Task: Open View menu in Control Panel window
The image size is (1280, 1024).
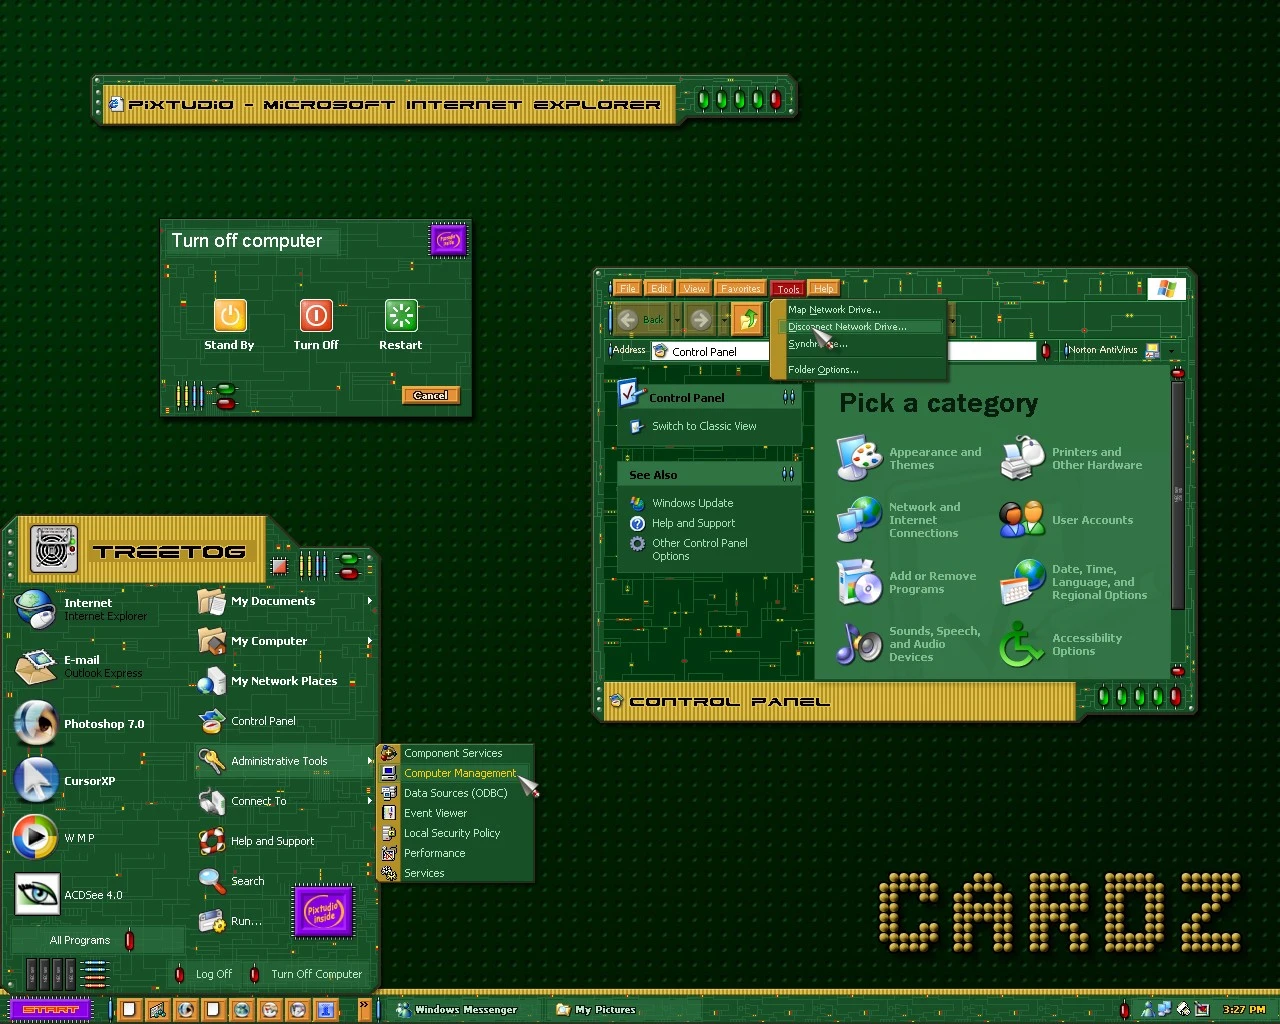Action: click(x=694, y=288)
